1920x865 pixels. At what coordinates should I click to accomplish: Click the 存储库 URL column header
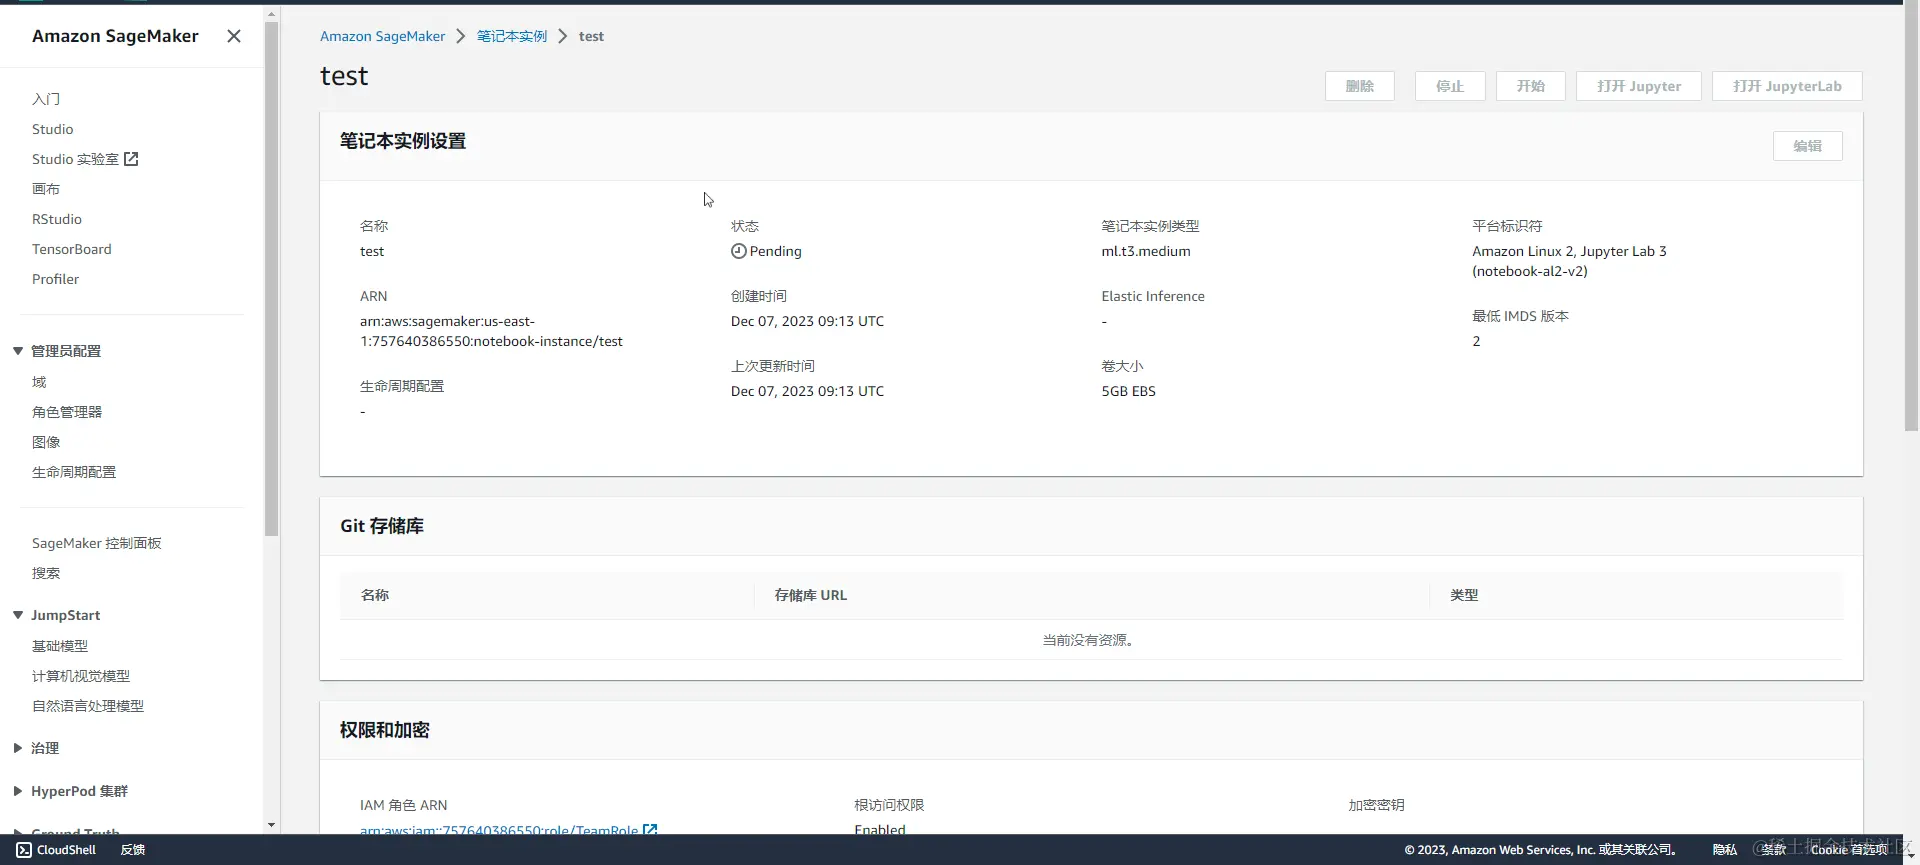point(811,595)
